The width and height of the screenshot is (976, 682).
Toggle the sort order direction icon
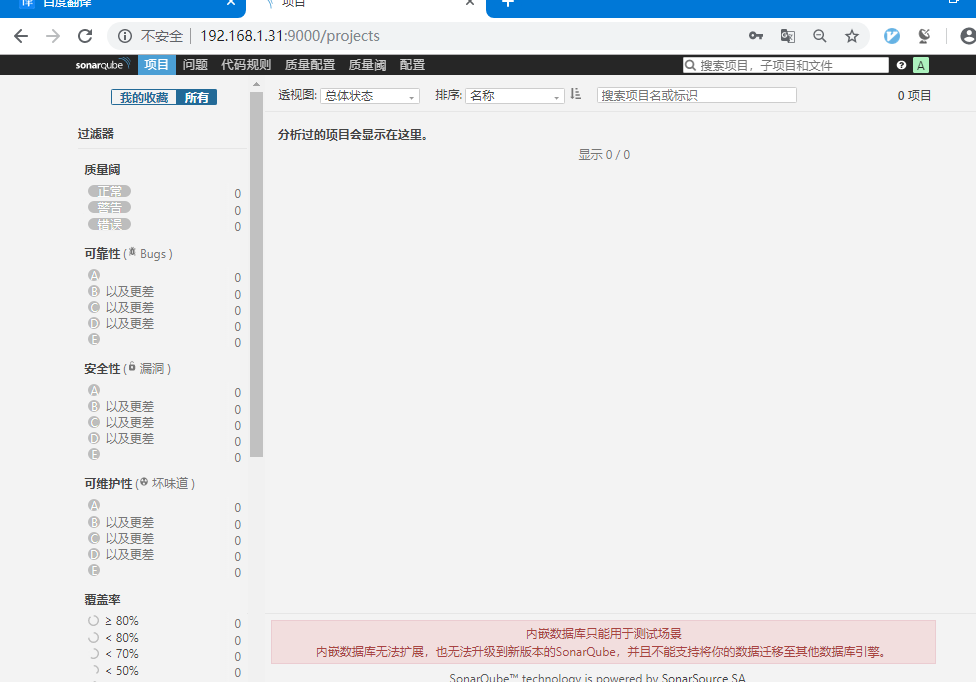575,93
